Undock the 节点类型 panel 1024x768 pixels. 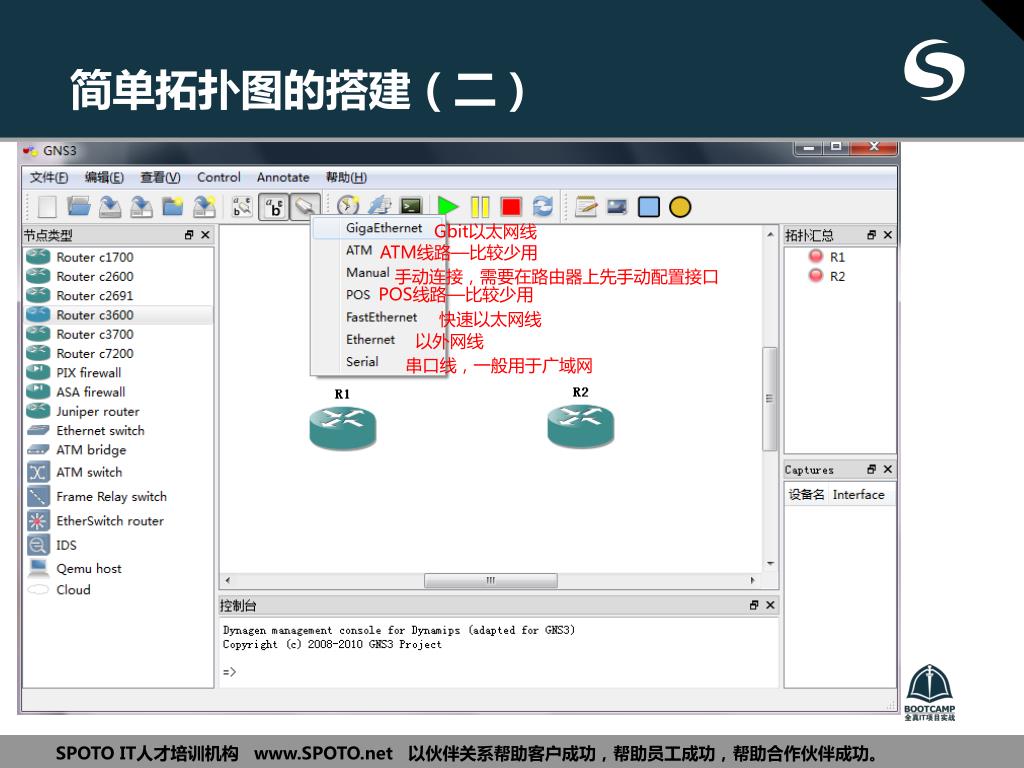189,234
